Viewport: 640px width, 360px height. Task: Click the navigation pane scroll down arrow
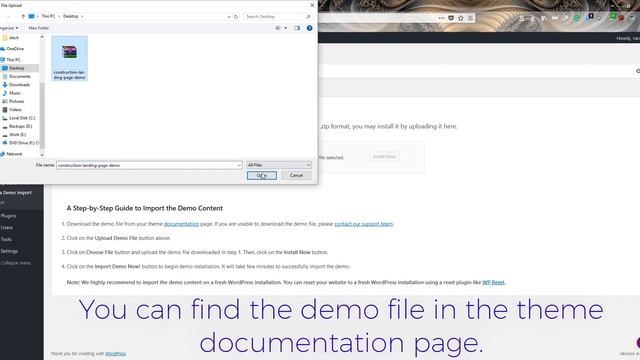[x=42, y=155]
